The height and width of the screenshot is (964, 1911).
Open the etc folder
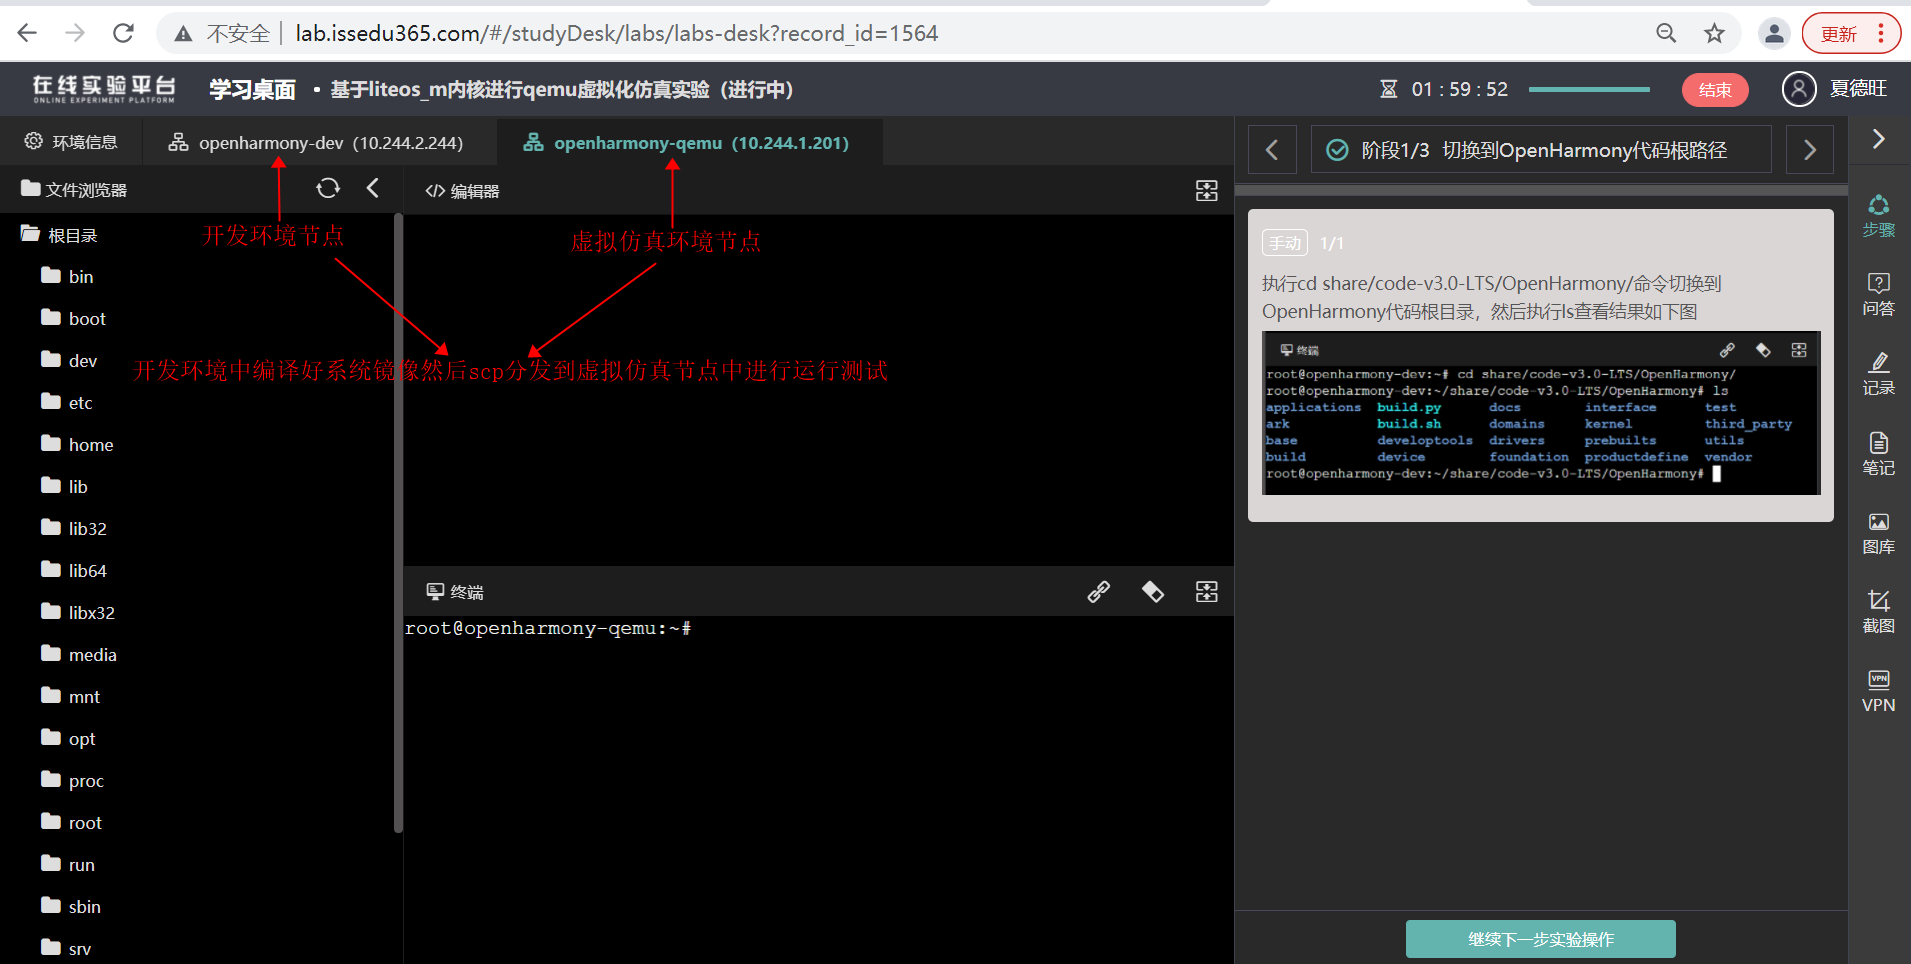point(67,403)
